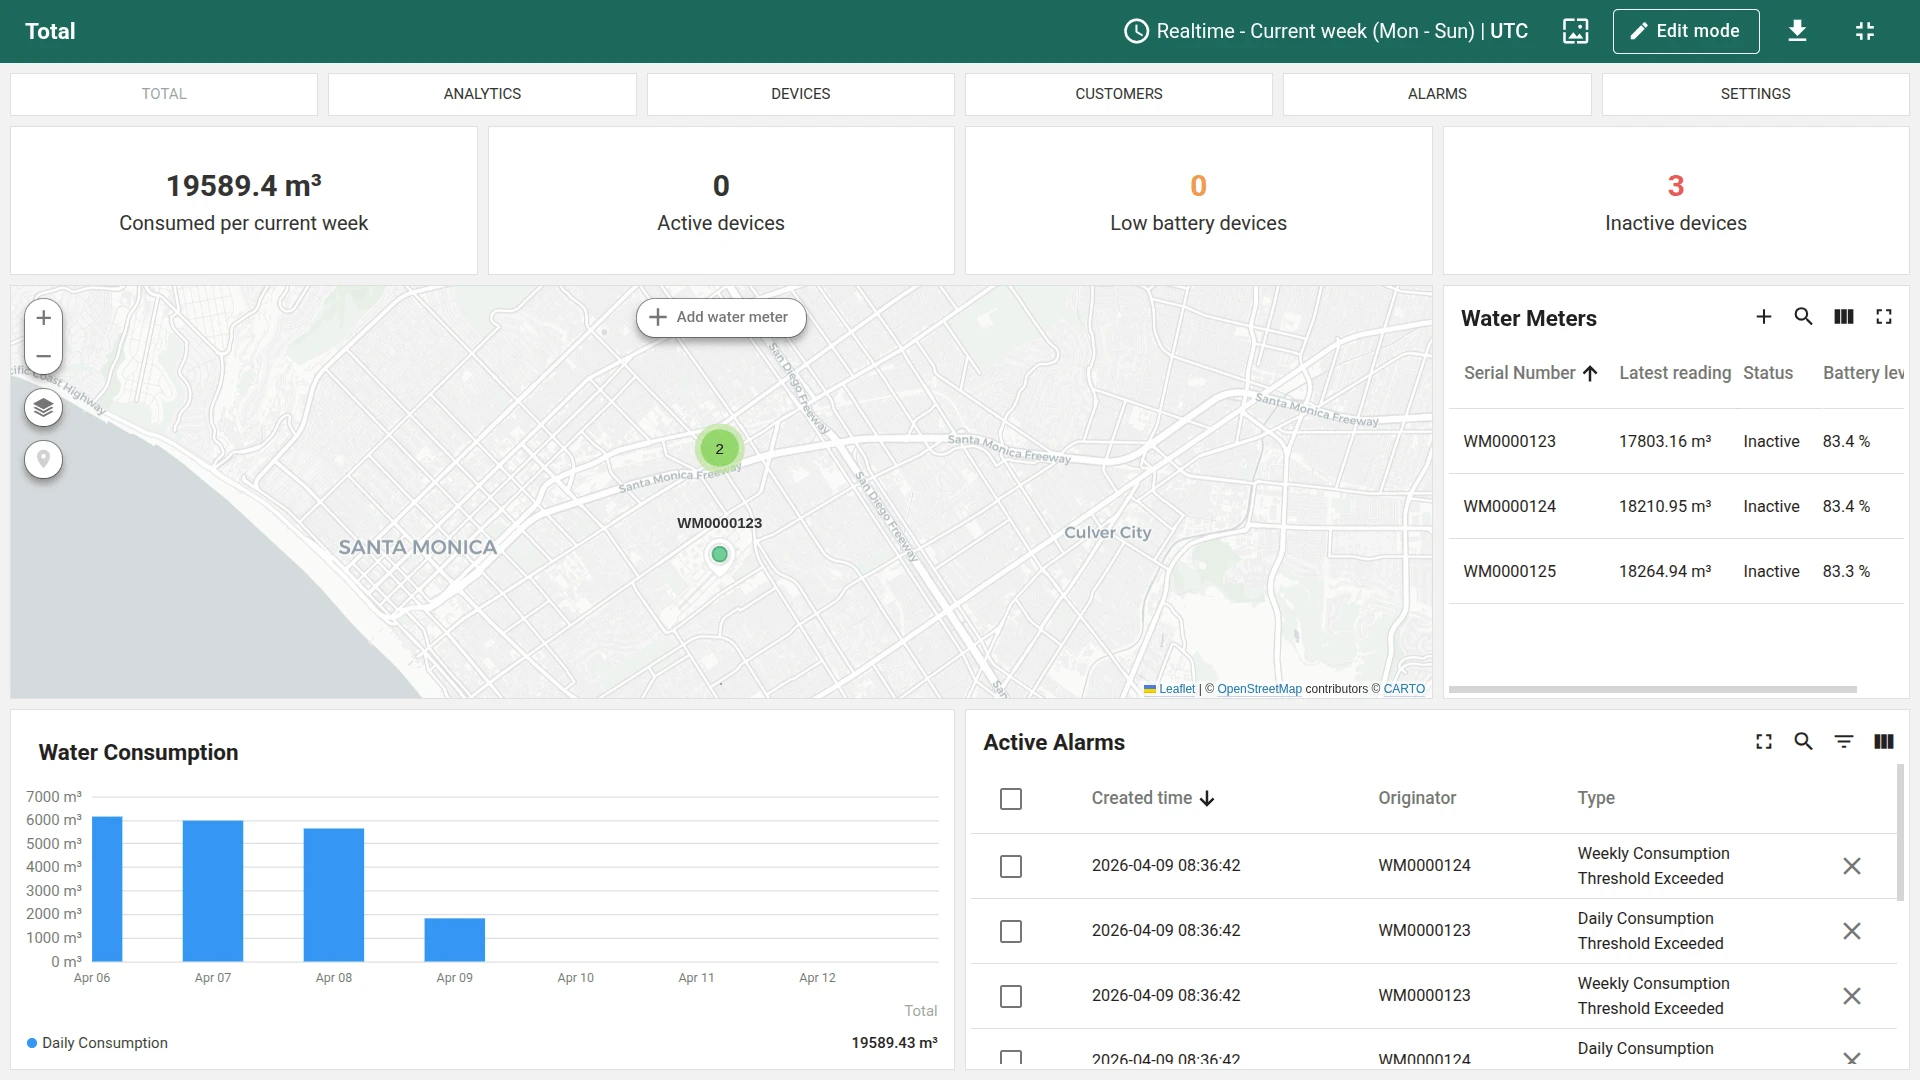
Task: Open columns selector in Water Meters
Action: (x=1844, y=317)
